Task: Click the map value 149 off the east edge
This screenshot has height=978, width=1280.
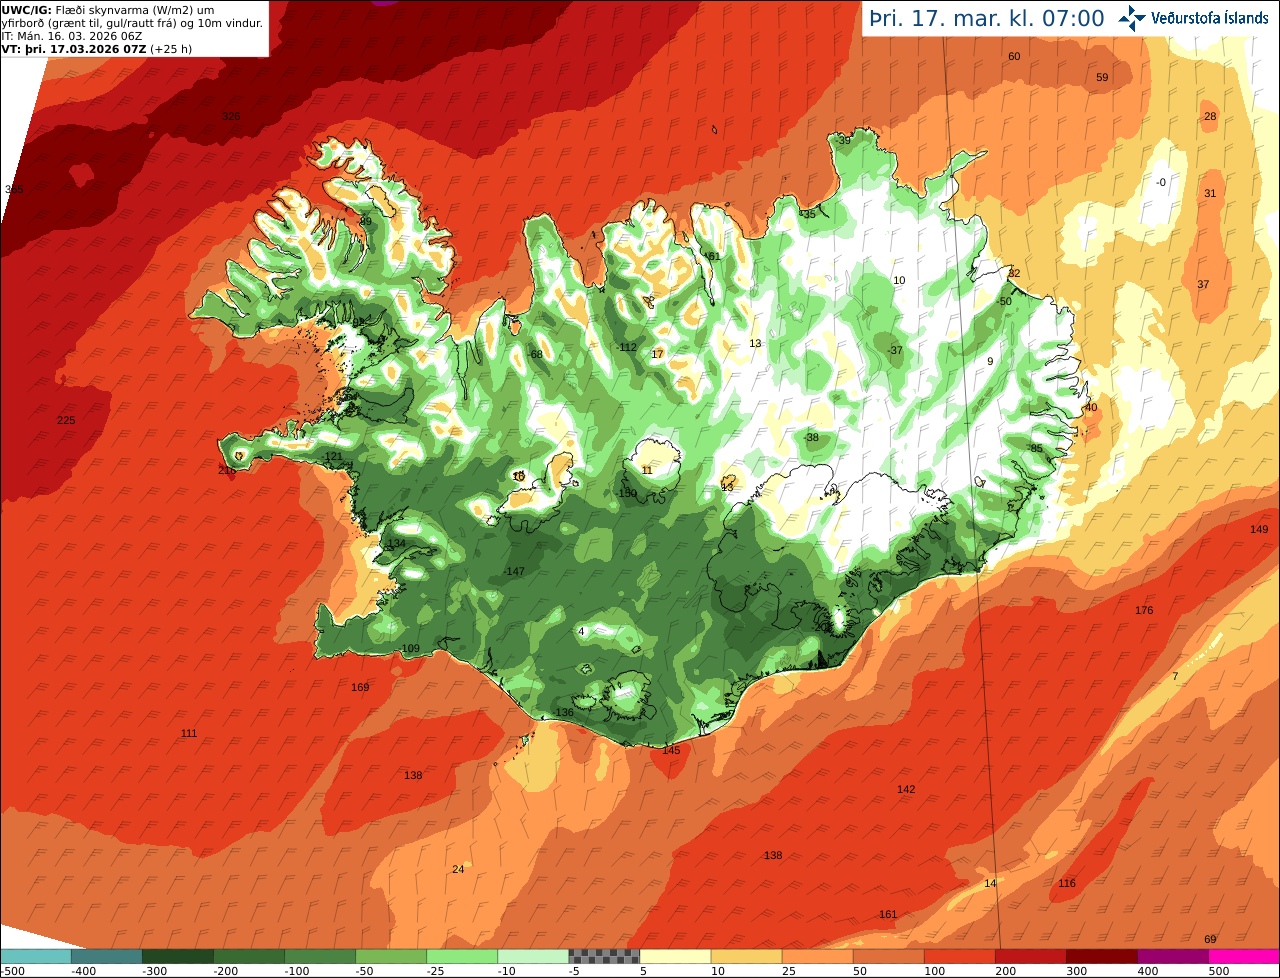Action: tap(1259, 529)
